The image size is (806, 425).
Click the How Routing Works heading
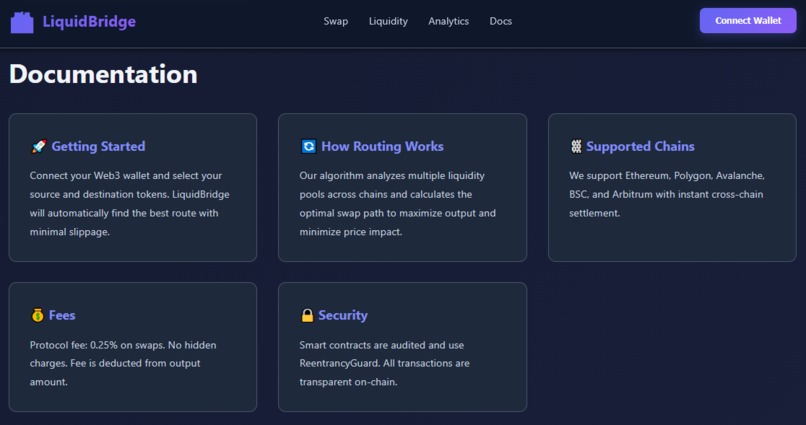[382, 146]
